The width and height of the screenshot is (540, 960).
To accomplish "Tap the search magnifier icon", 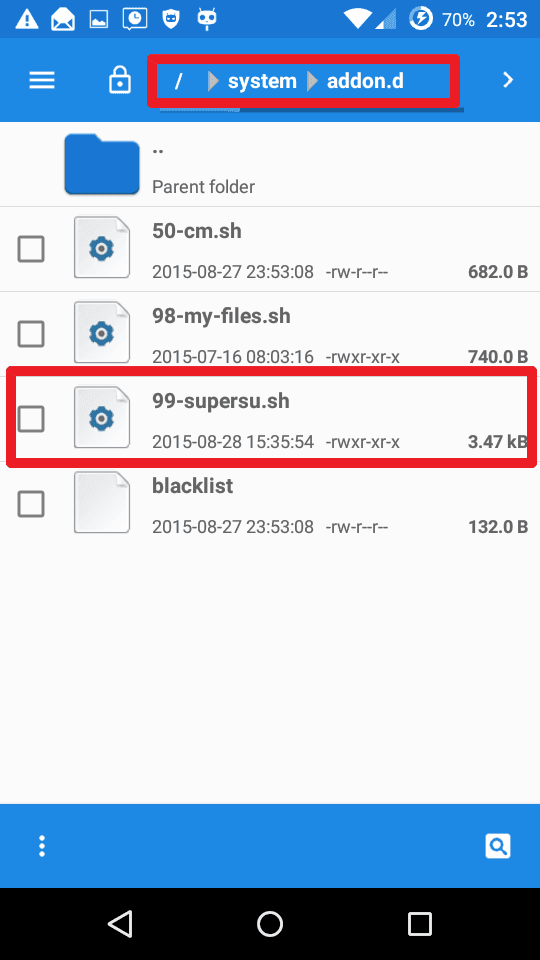I will click(498, 846).
